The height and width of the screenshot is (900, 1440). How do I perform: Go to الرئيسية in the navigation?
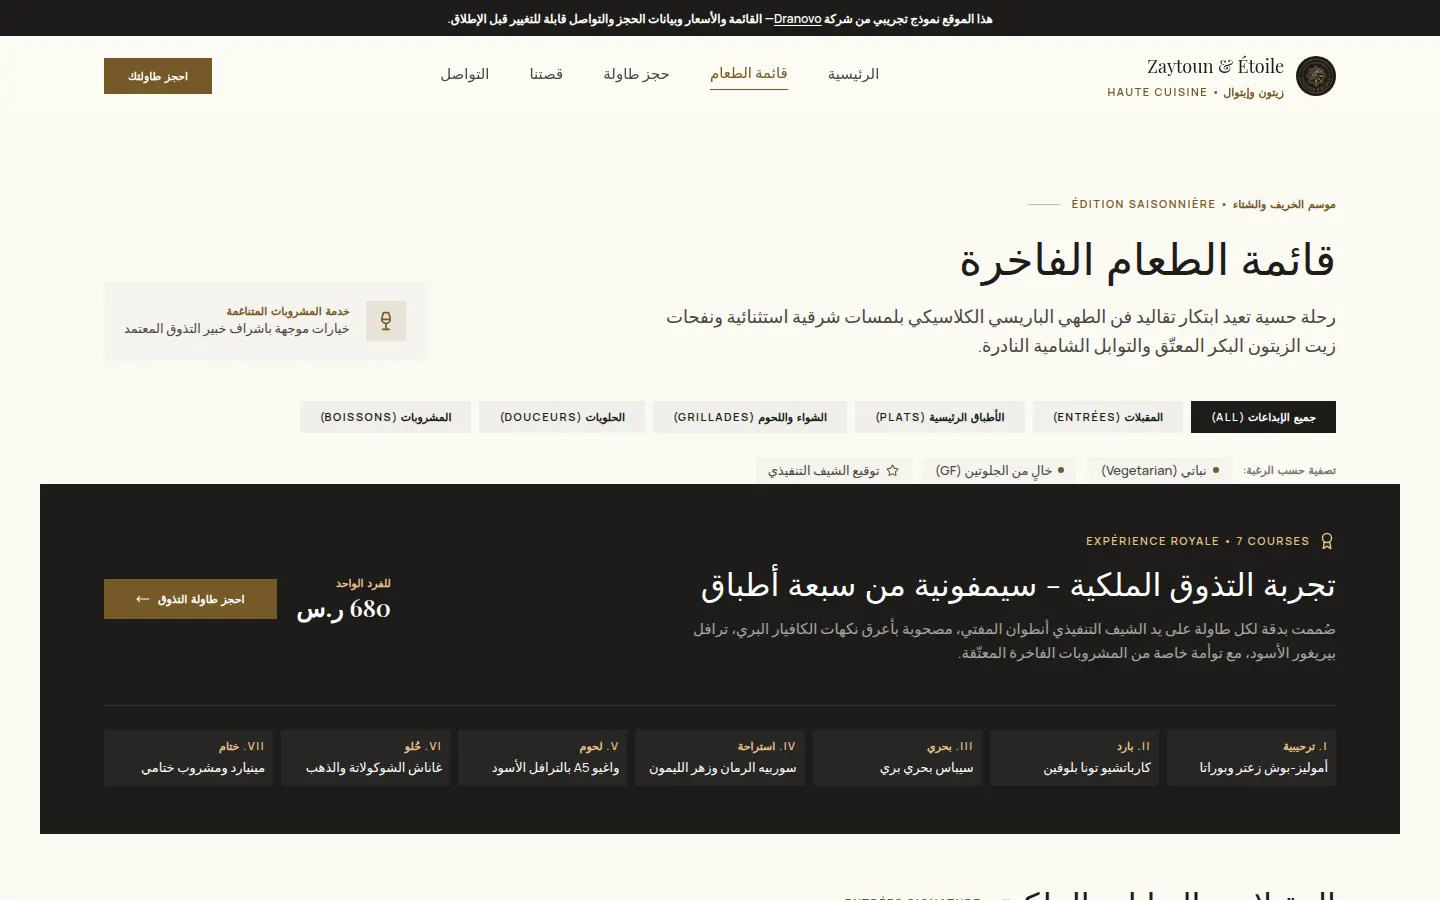[x=853, y=74]
